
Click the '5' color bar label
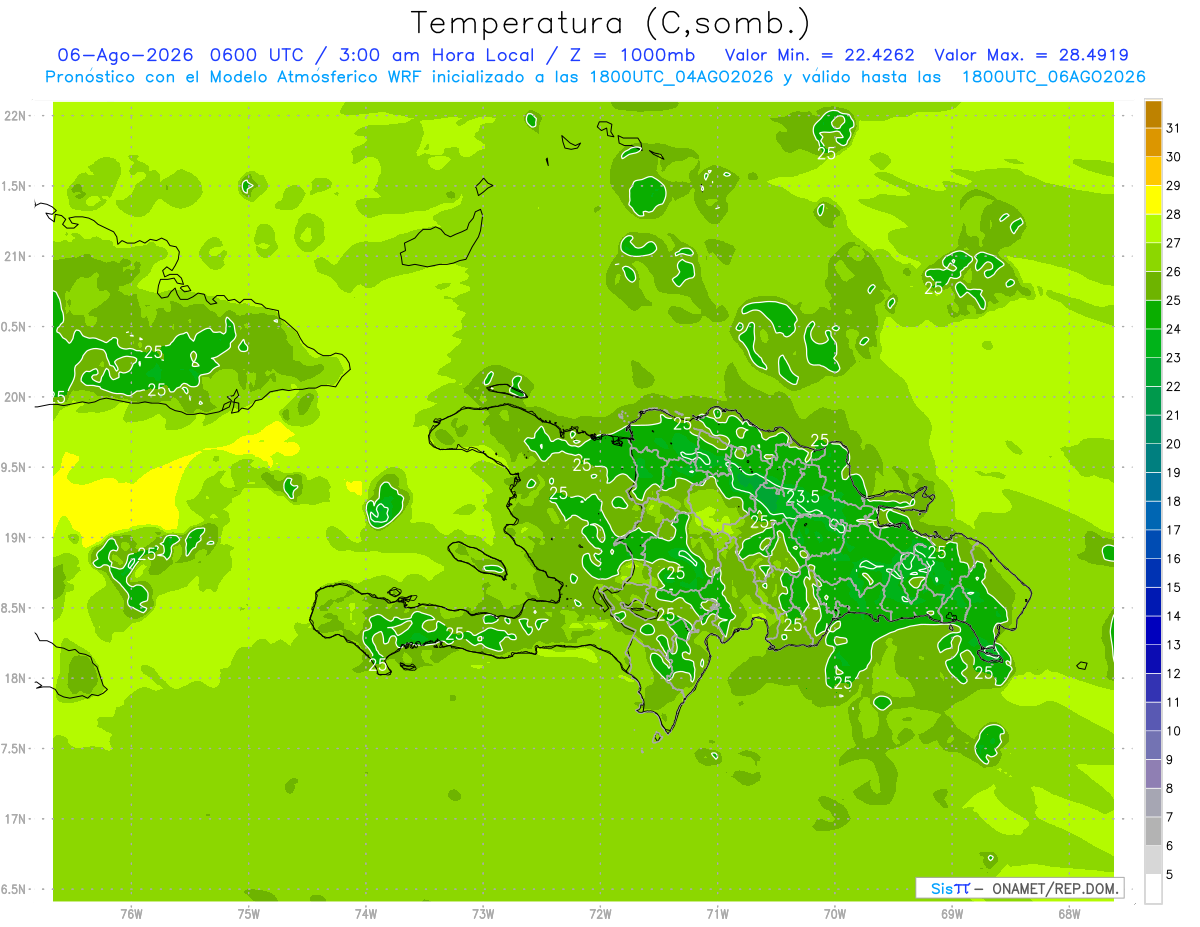pyautogui.click(x=1170, y=874)
